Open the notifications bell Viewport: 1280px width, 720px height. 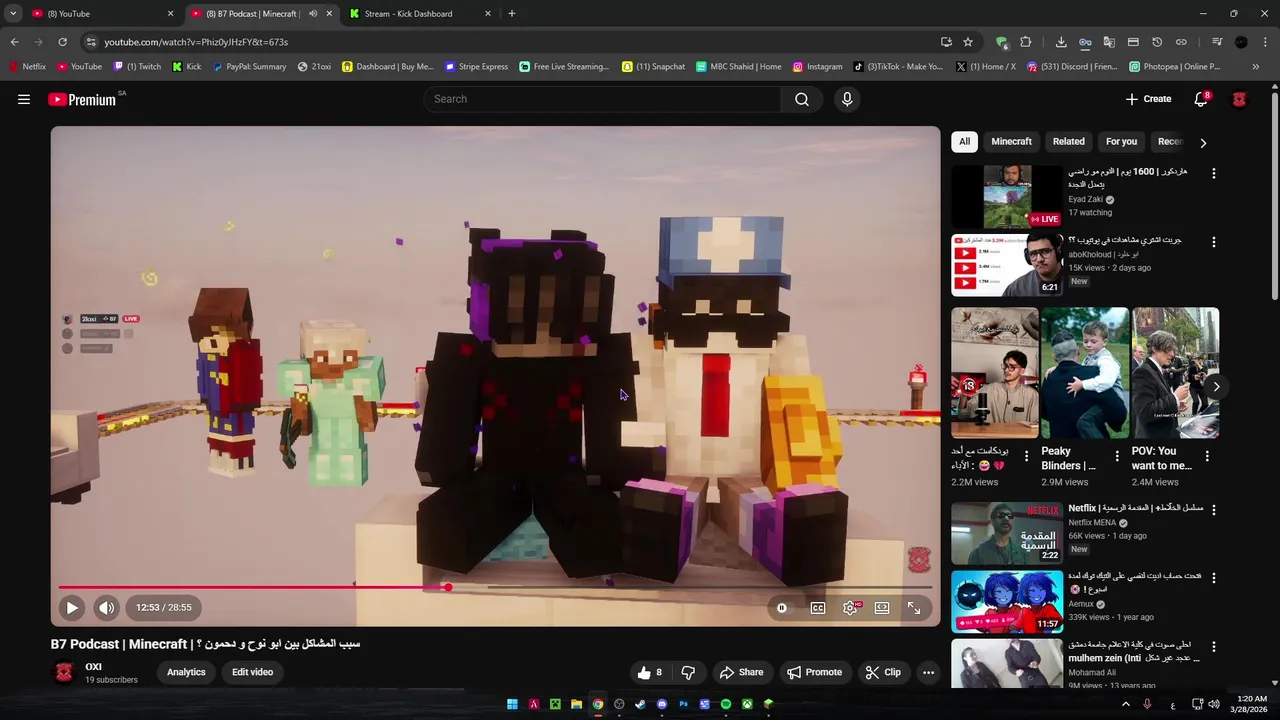click(1201, 99)
